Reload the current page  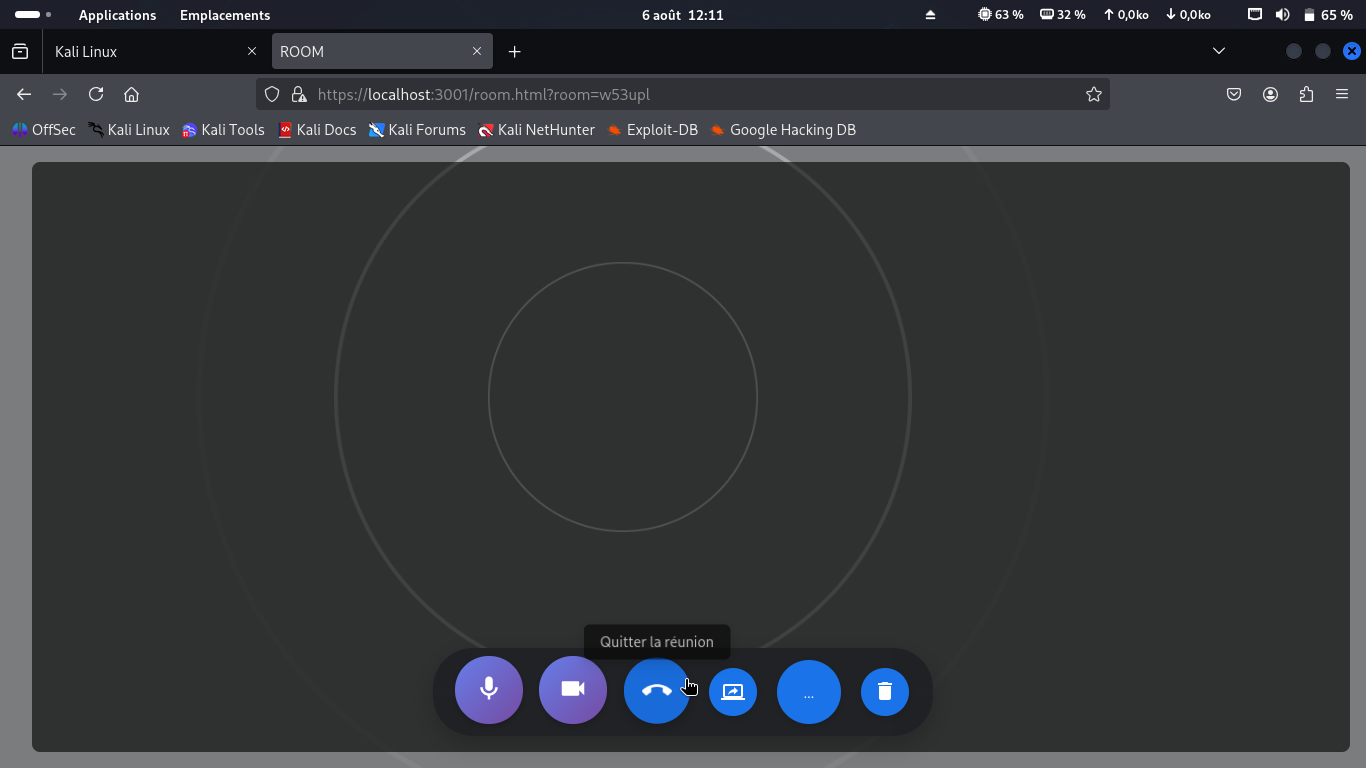pyautogui.click(x=96, y=94)
